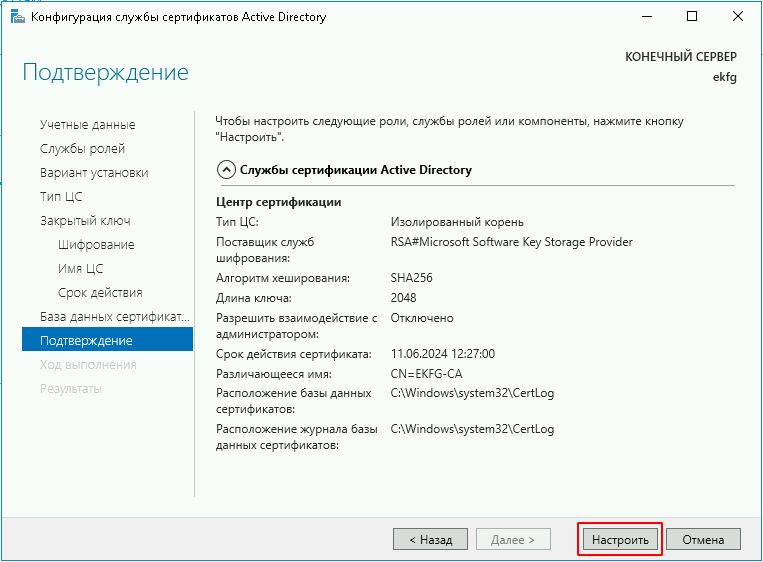Click the Поставщик служб шифрования label
The image size is (763, 562).
point(265,250)
